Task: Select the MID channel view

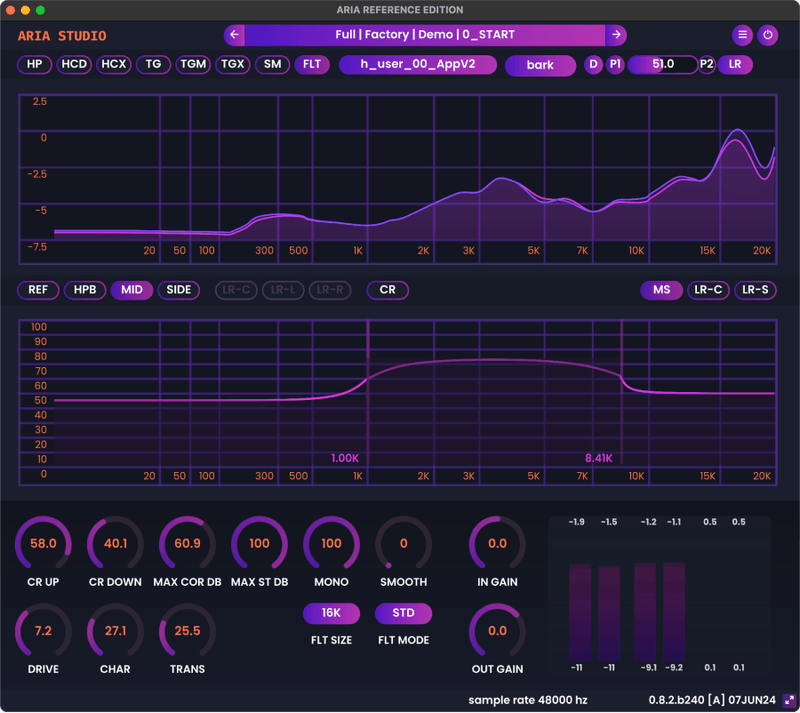Action: (x=132, y=290)
